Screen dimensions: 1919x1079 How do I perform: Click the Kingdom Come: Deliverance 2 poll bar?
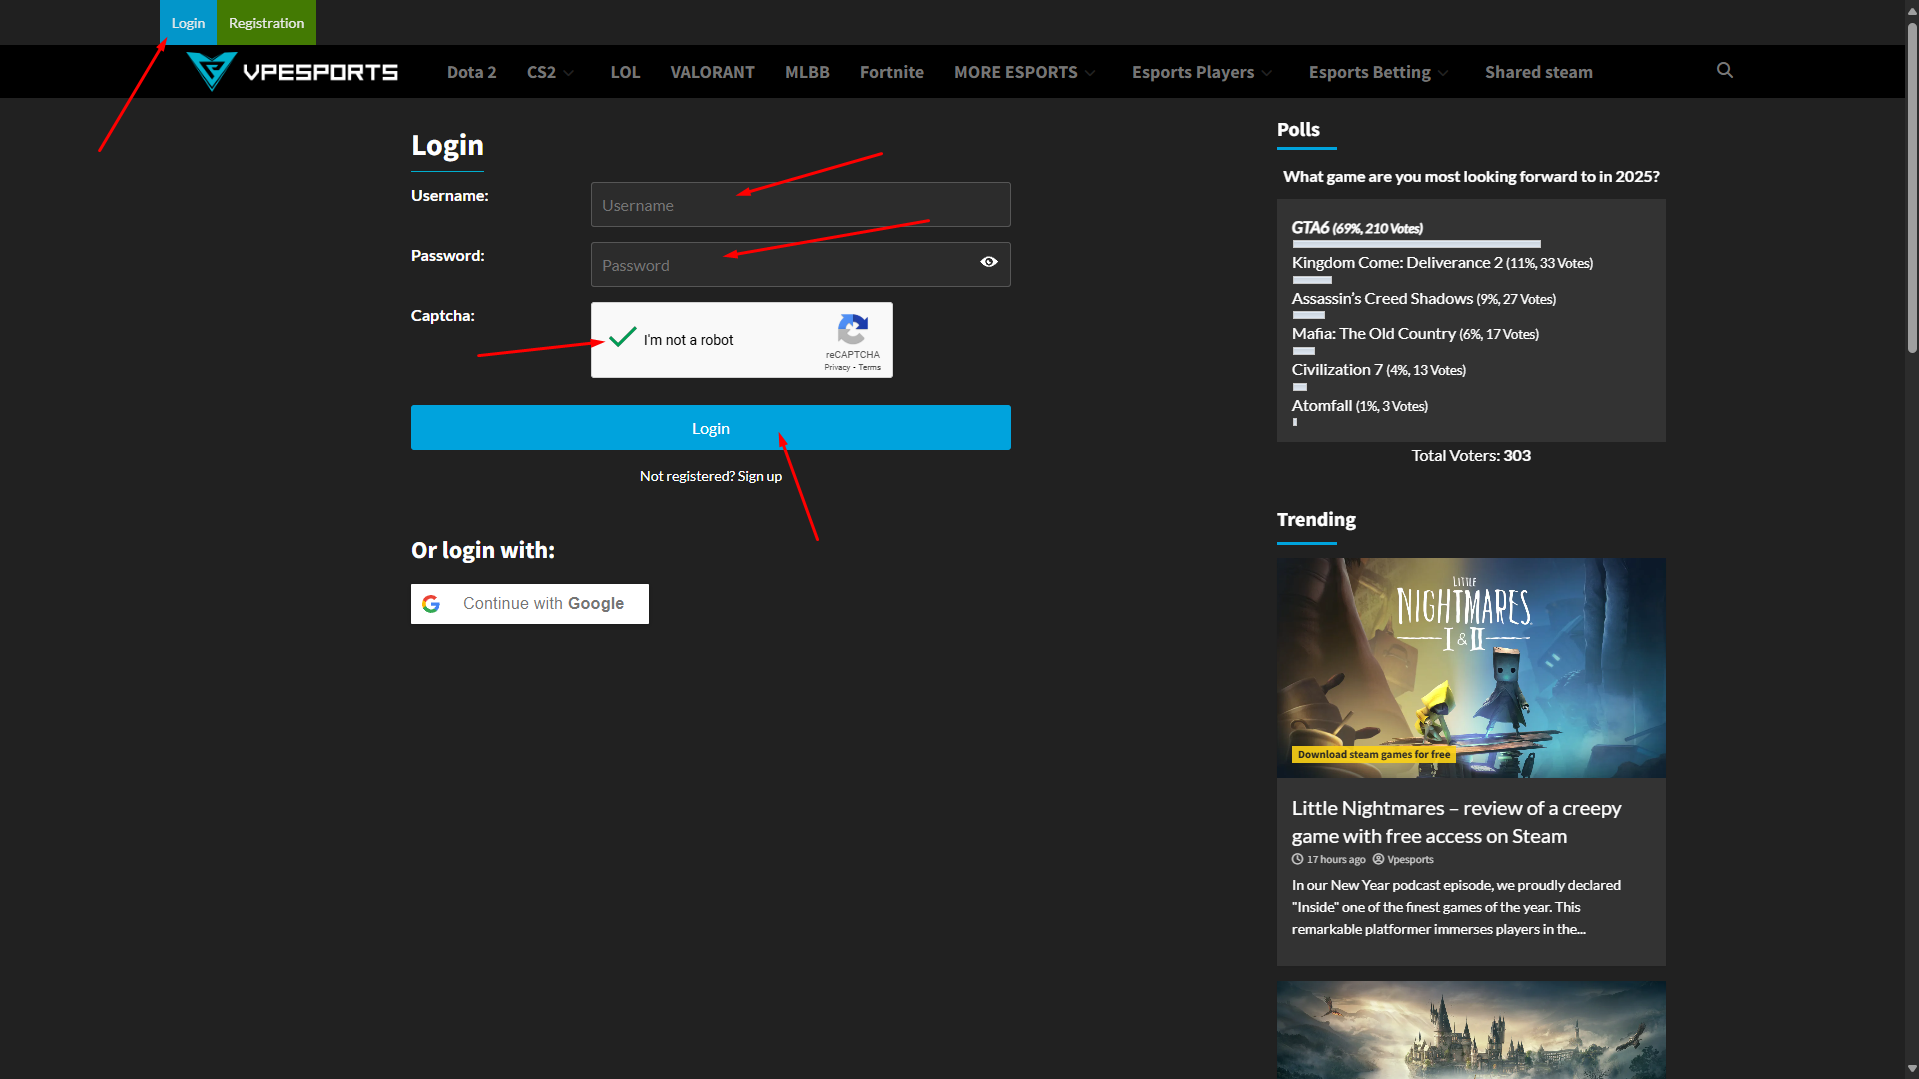tap(1312, 280)
